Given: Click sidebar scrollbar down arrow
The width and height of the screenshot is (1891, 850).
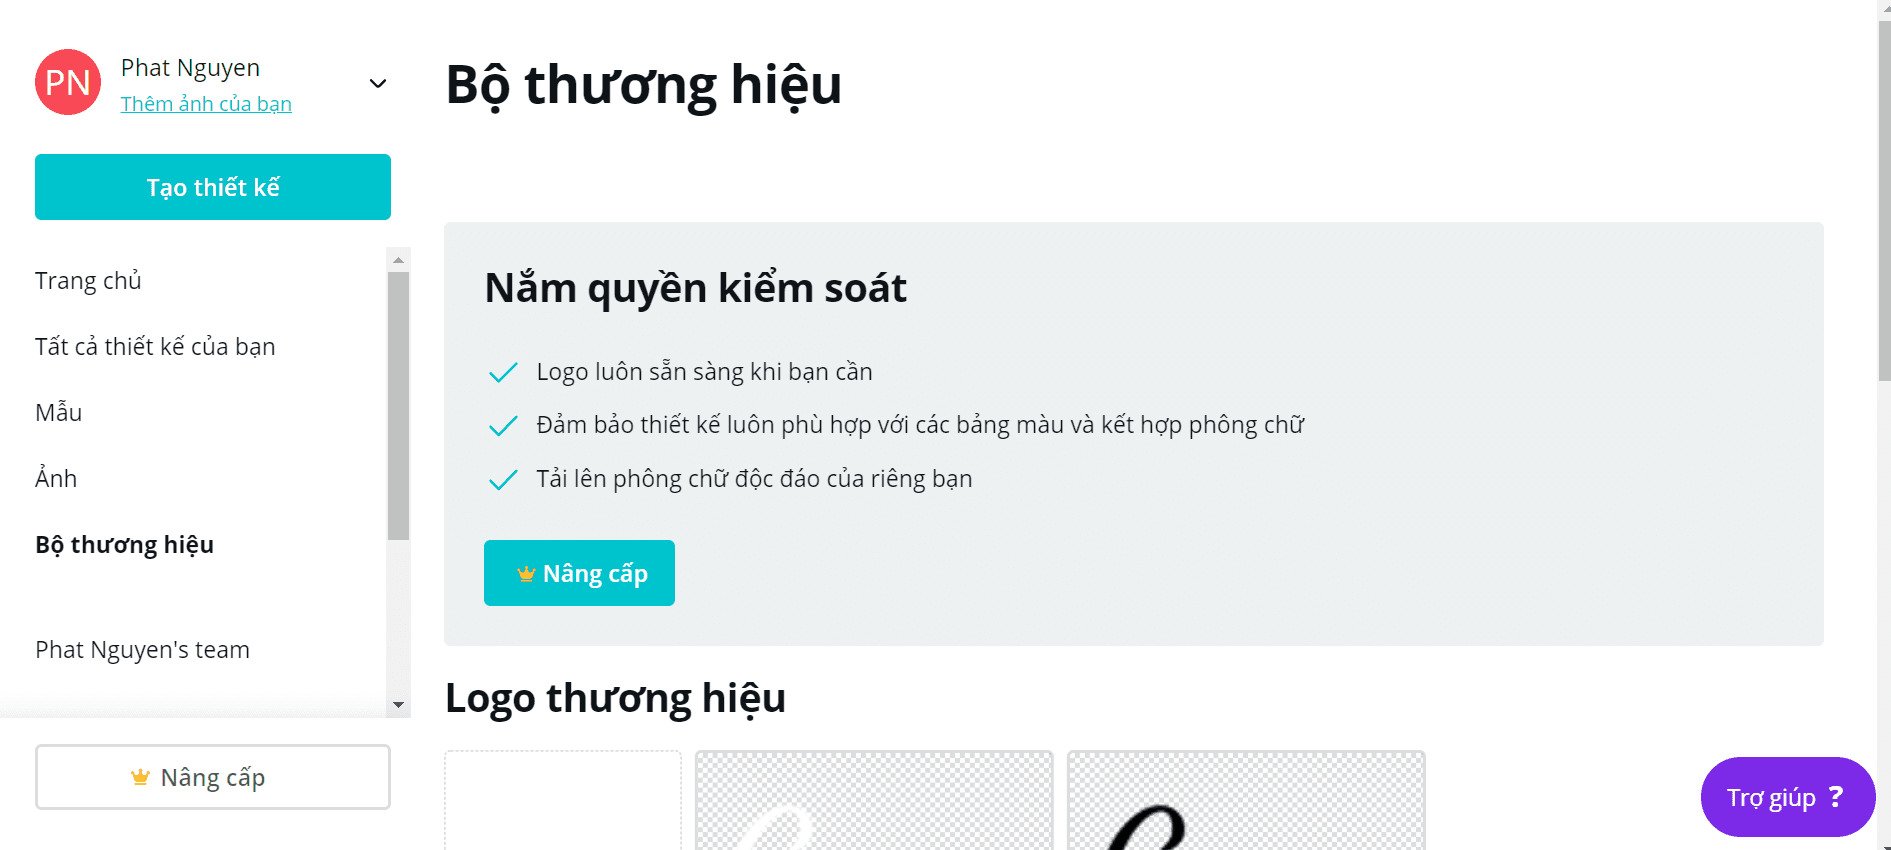Looking at the screenshot, I should tap(398, 705).
